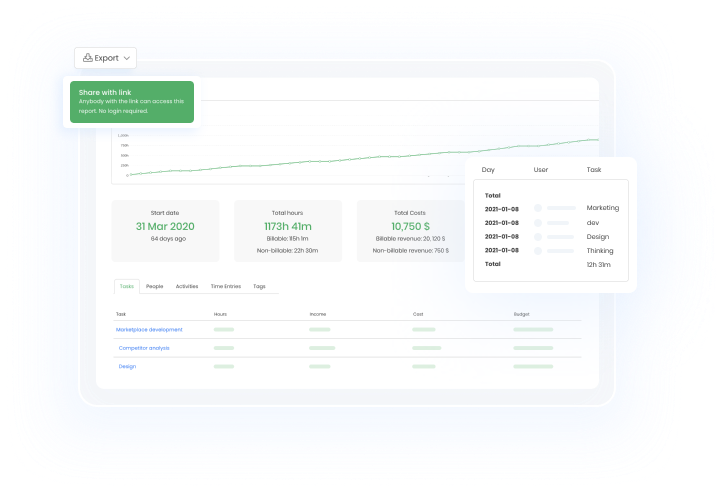Select the dev row task
This screenshot has width=727, height=492.
[593, 223]
